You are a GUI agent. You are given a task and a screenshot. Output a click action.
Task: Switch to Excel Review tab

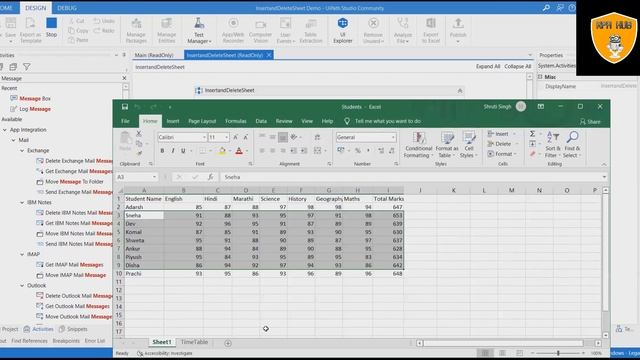coord(284,121)
